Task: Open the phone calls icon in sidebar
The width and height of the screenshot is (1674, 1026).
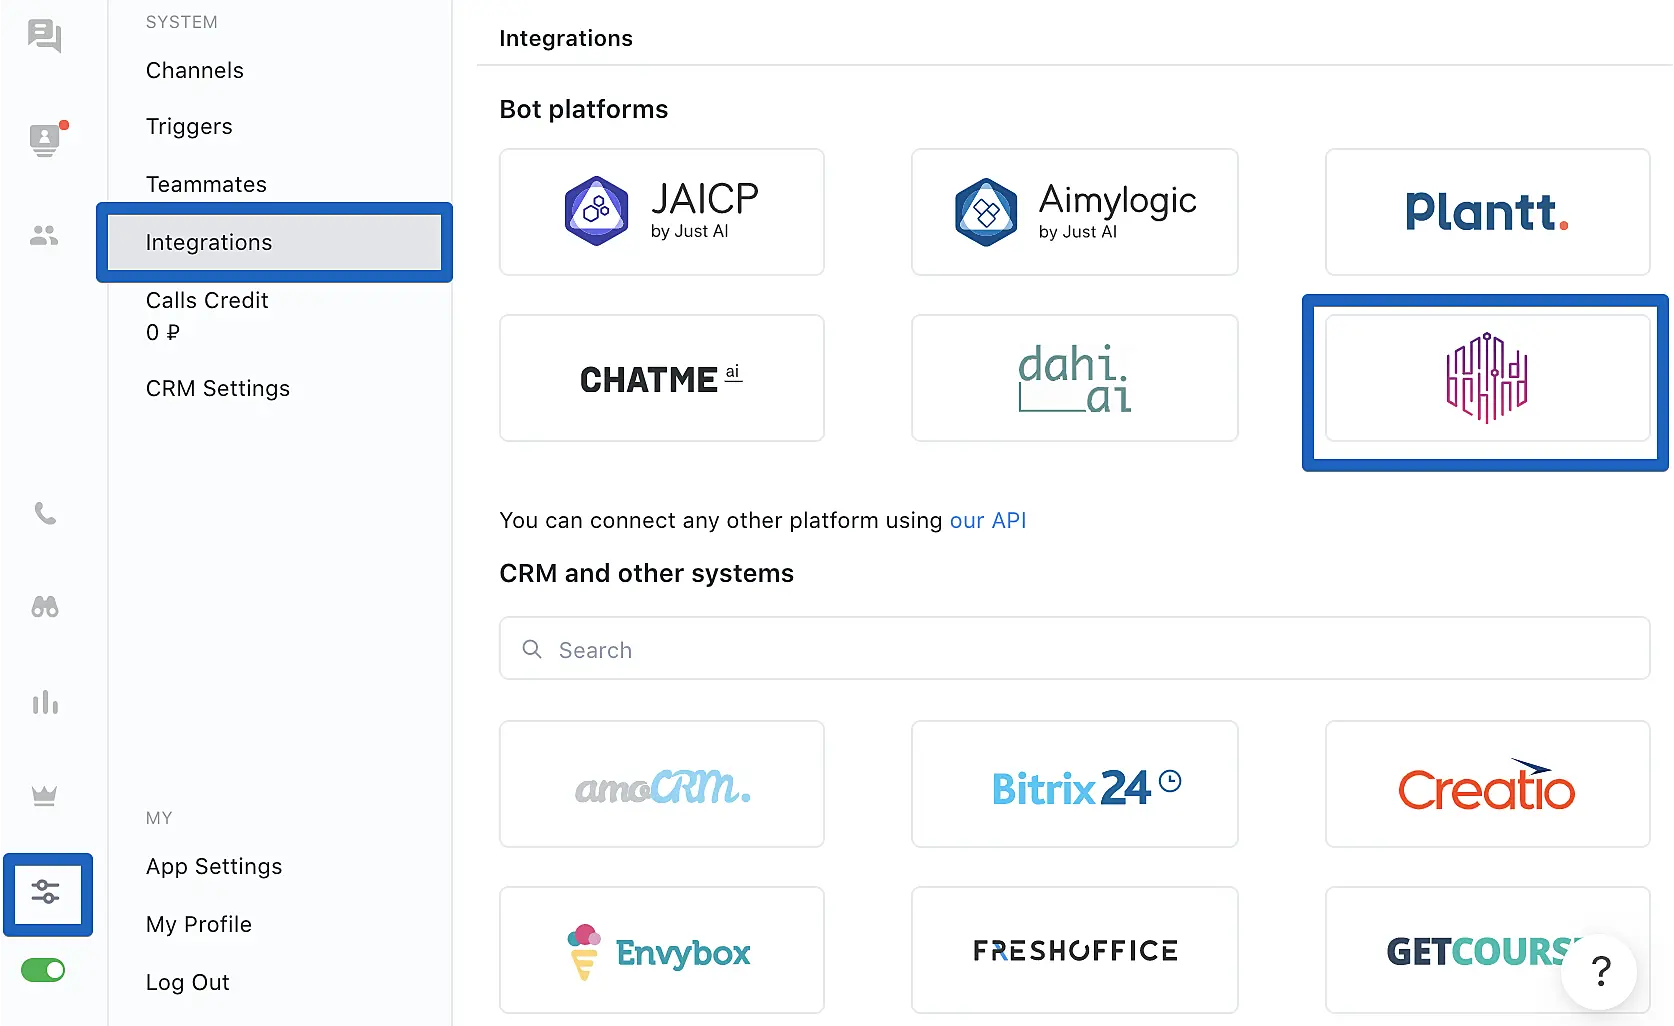Action: click(45, 514)
